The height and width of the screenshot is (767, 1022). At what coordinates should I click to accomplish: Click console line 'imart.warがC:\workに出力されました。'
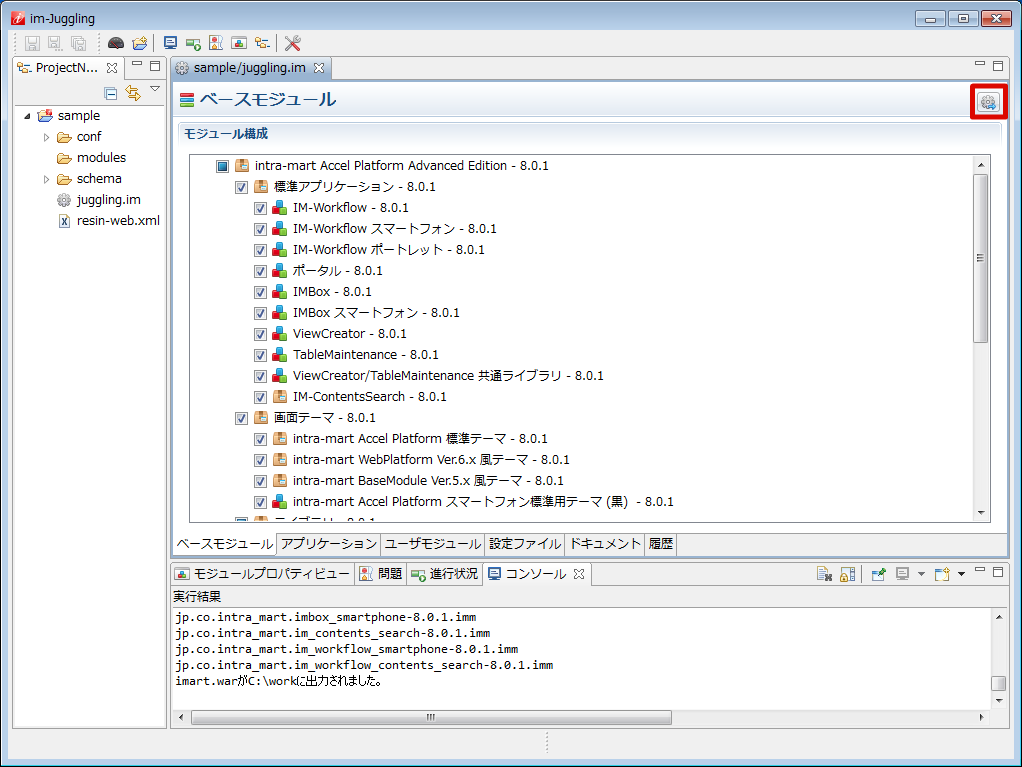279,682
